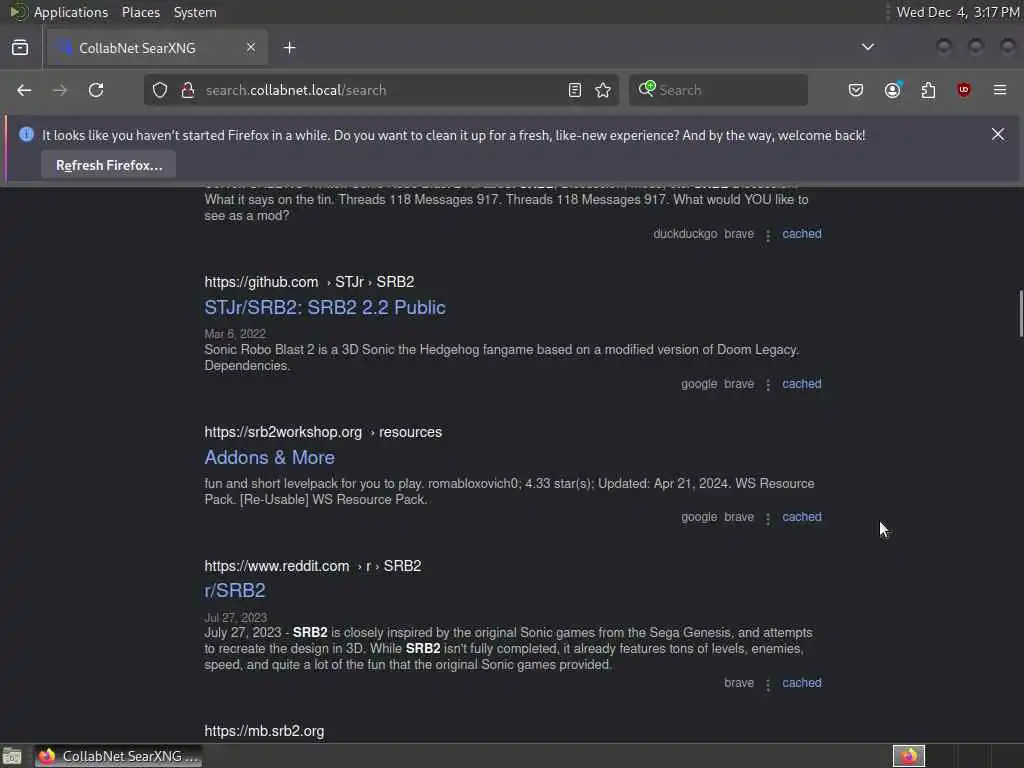Click the Mar 6, 2022 date text
The image size is (1024, 768).
tap(235, 334)
